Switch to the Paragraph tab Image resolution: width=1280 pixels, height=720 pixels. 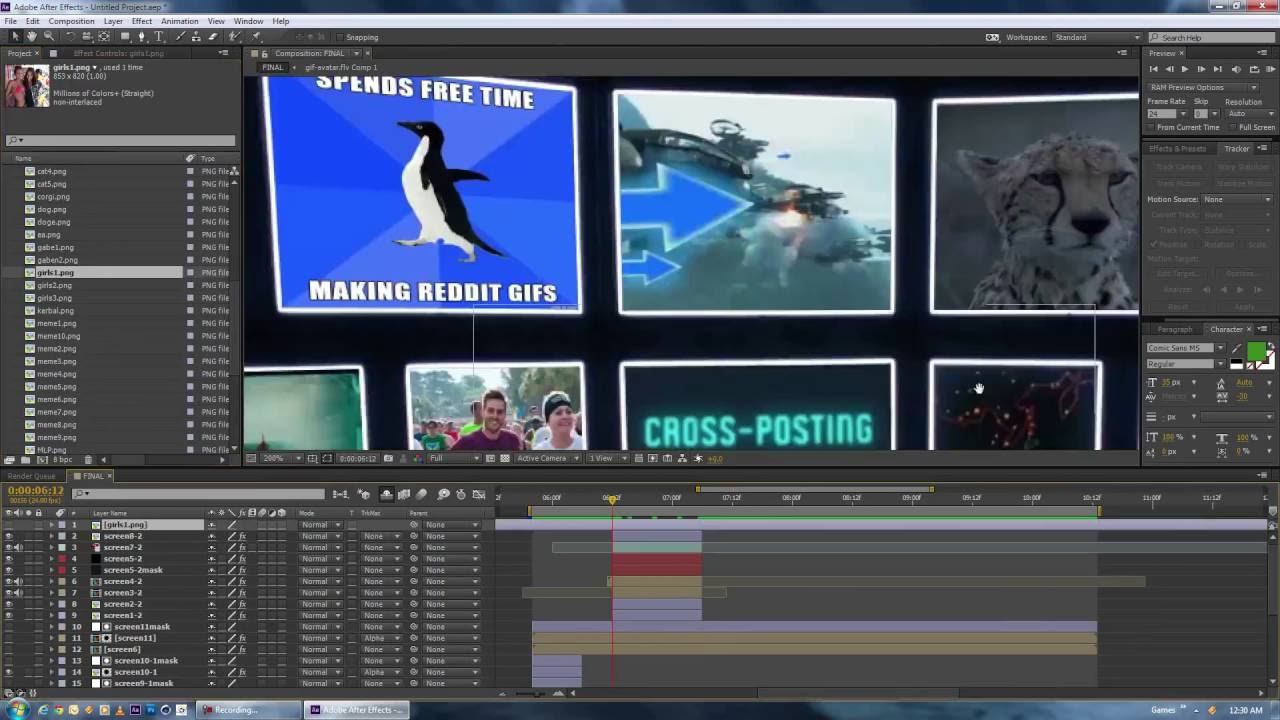point(1175,329)
